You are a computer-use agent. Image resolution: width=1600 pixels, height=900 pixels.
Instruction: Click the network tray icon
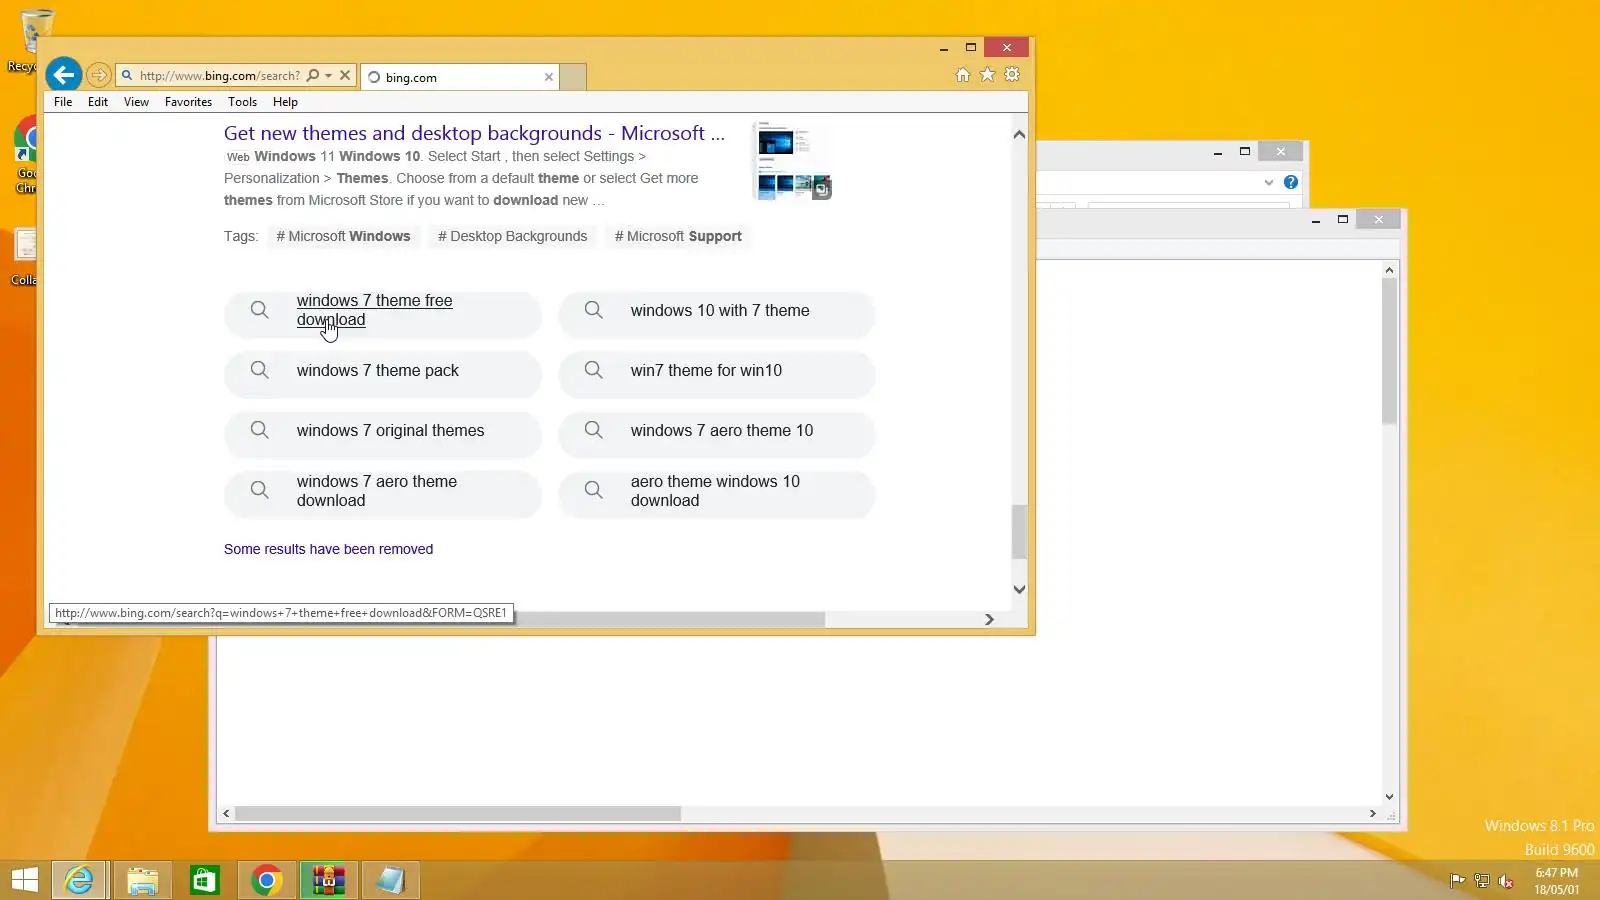tap(1482, 881)
